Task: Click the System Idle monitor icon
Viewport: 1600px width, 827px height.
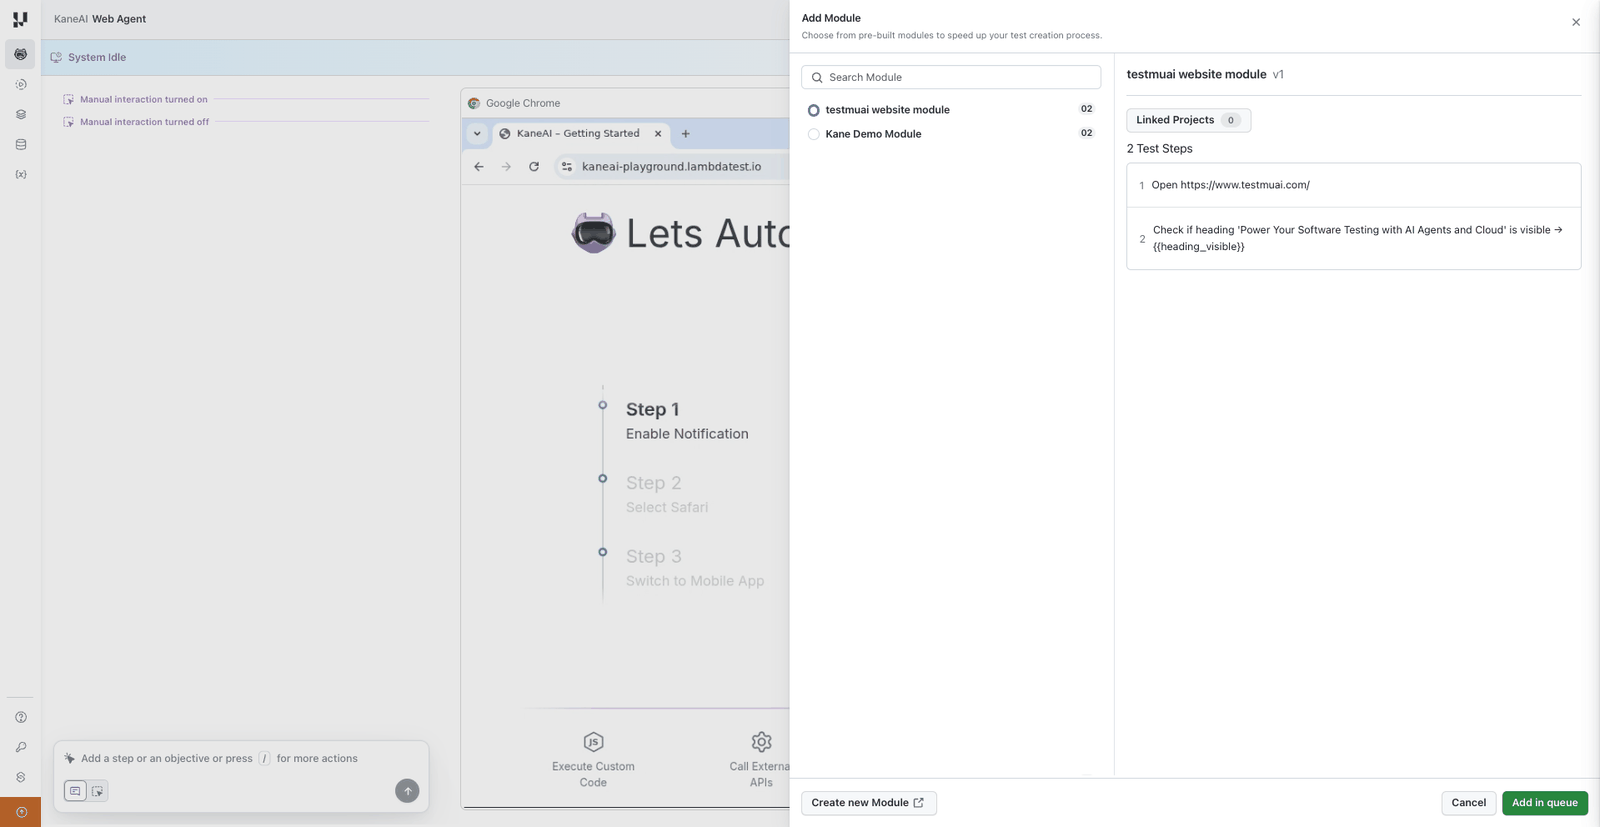Action: 56,57
